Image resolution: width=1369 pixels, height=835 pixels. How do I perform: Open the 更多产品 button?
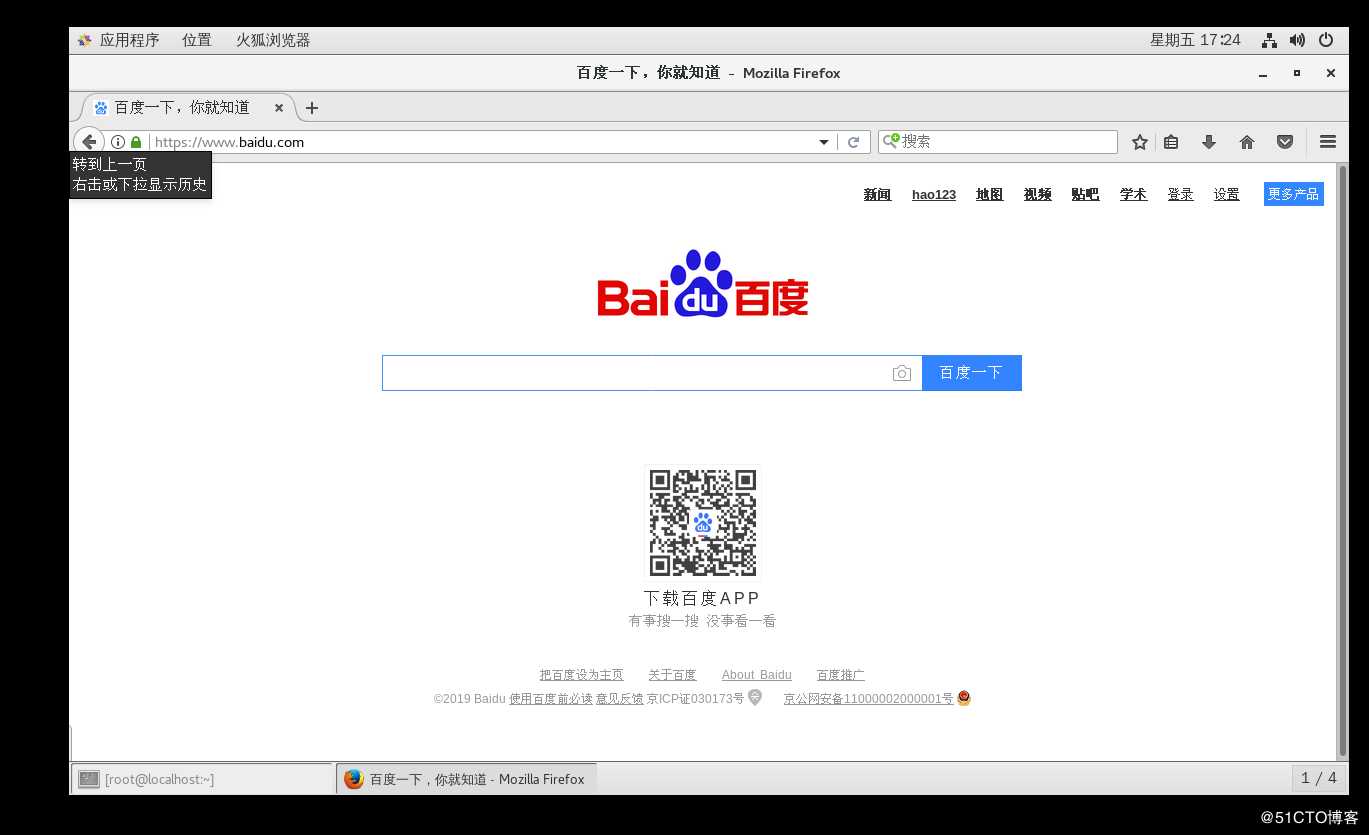click(x=1293, y=194)
